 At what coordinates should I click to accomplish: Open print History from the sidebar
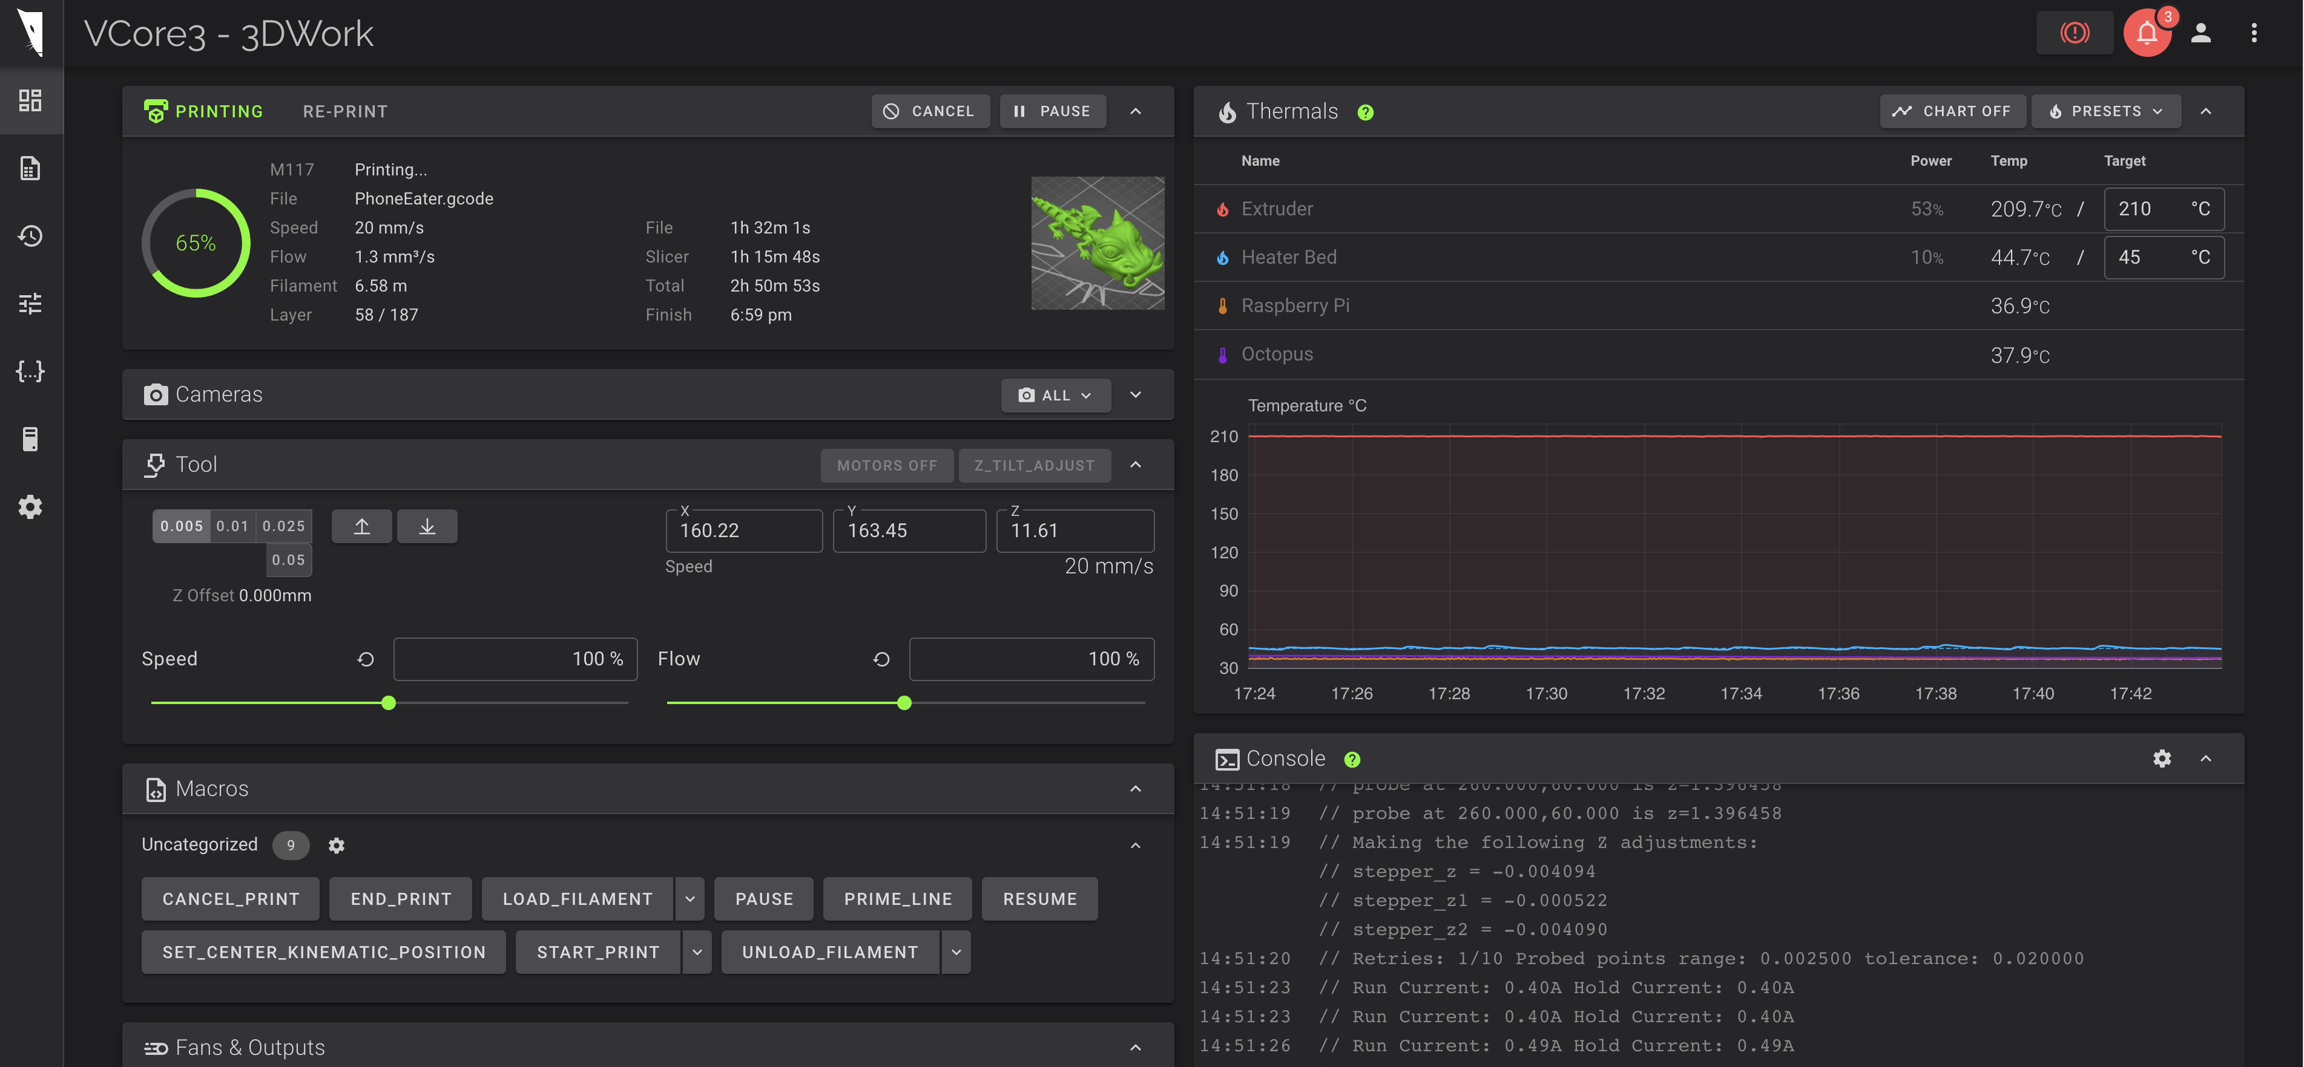30,236
